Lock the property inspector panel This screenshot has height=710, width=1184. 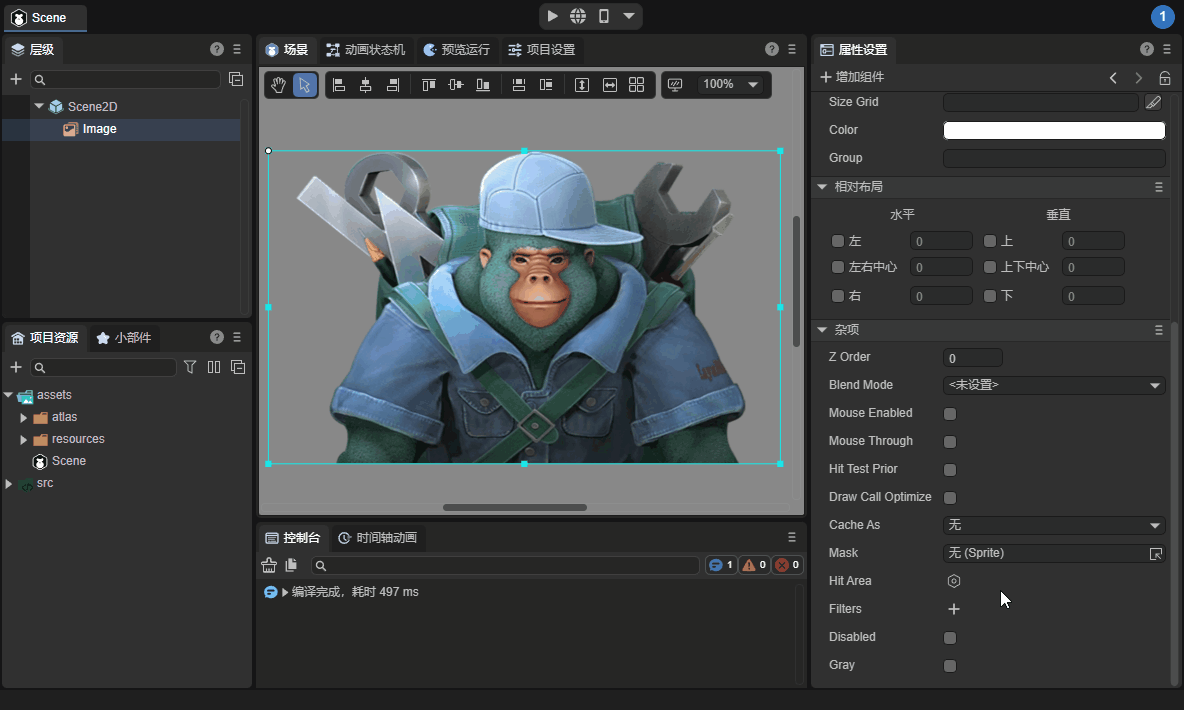click(1165, 77)
